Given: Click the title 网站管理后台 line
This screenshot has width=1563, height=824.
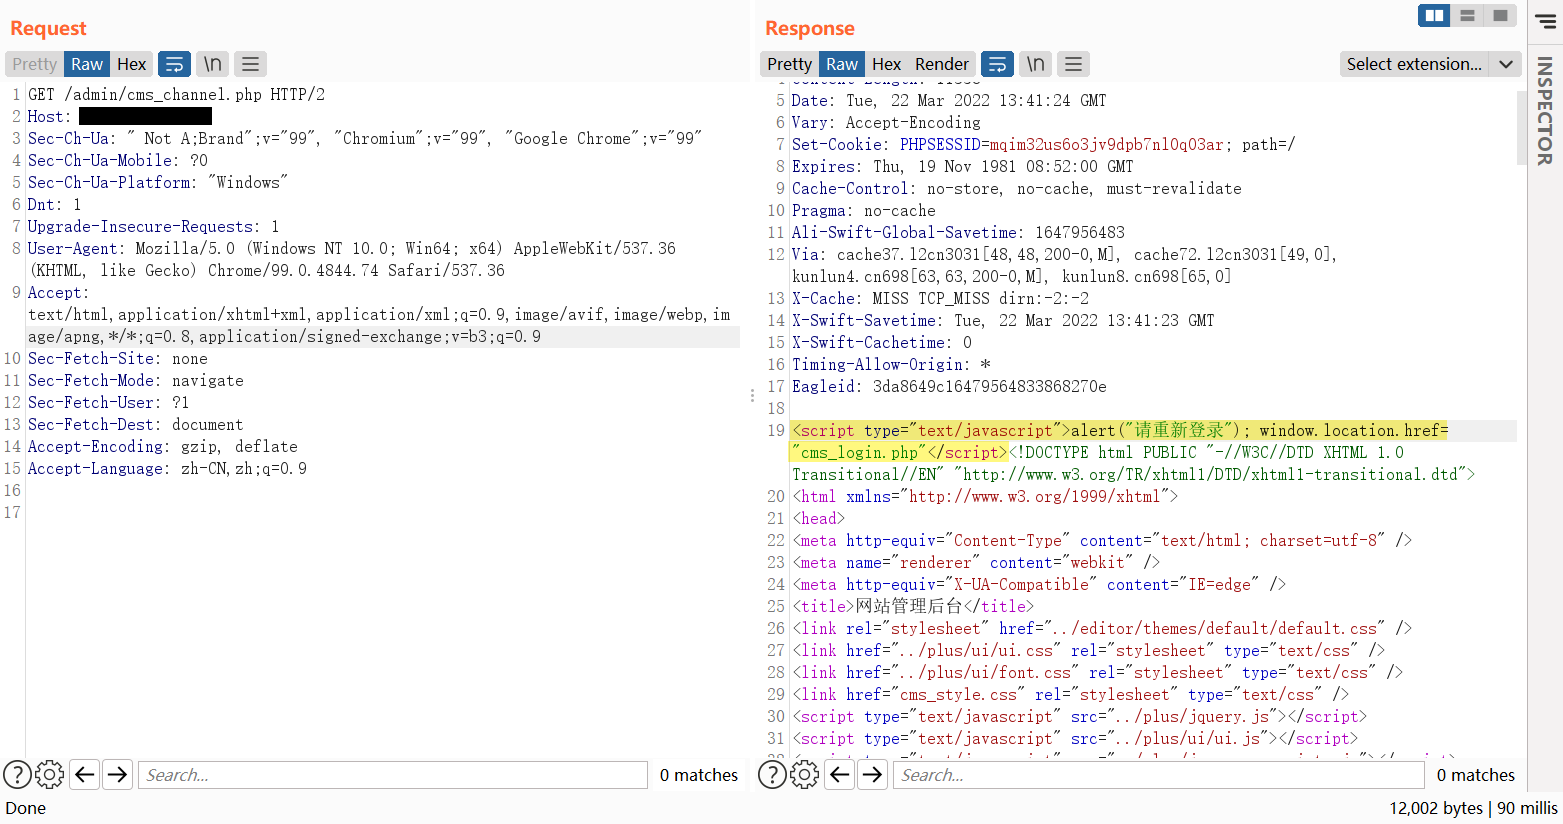Looking at the screenshot, I should (x=913, y=607).
